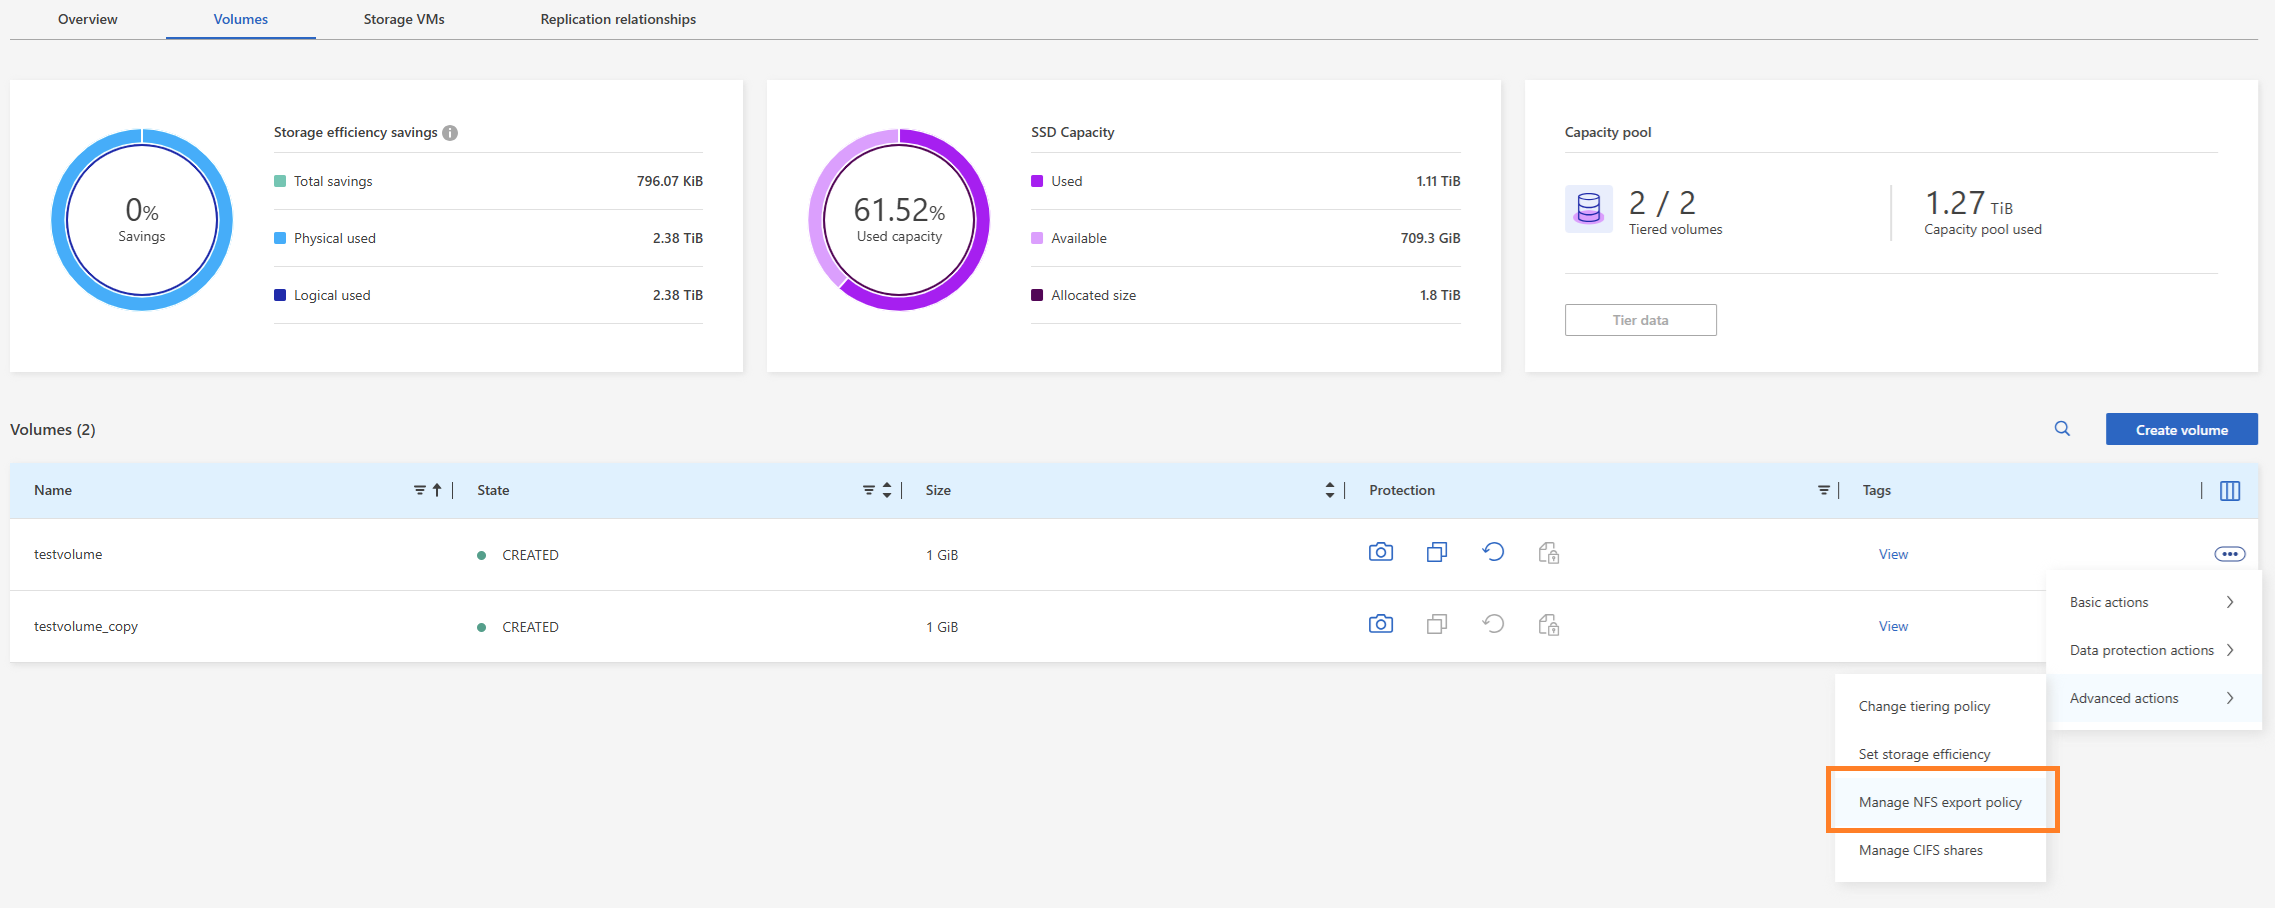Viewport: 2275px width, 908px height.
Task: Open the View tags link for testvolume
Action: (1893, 554)
